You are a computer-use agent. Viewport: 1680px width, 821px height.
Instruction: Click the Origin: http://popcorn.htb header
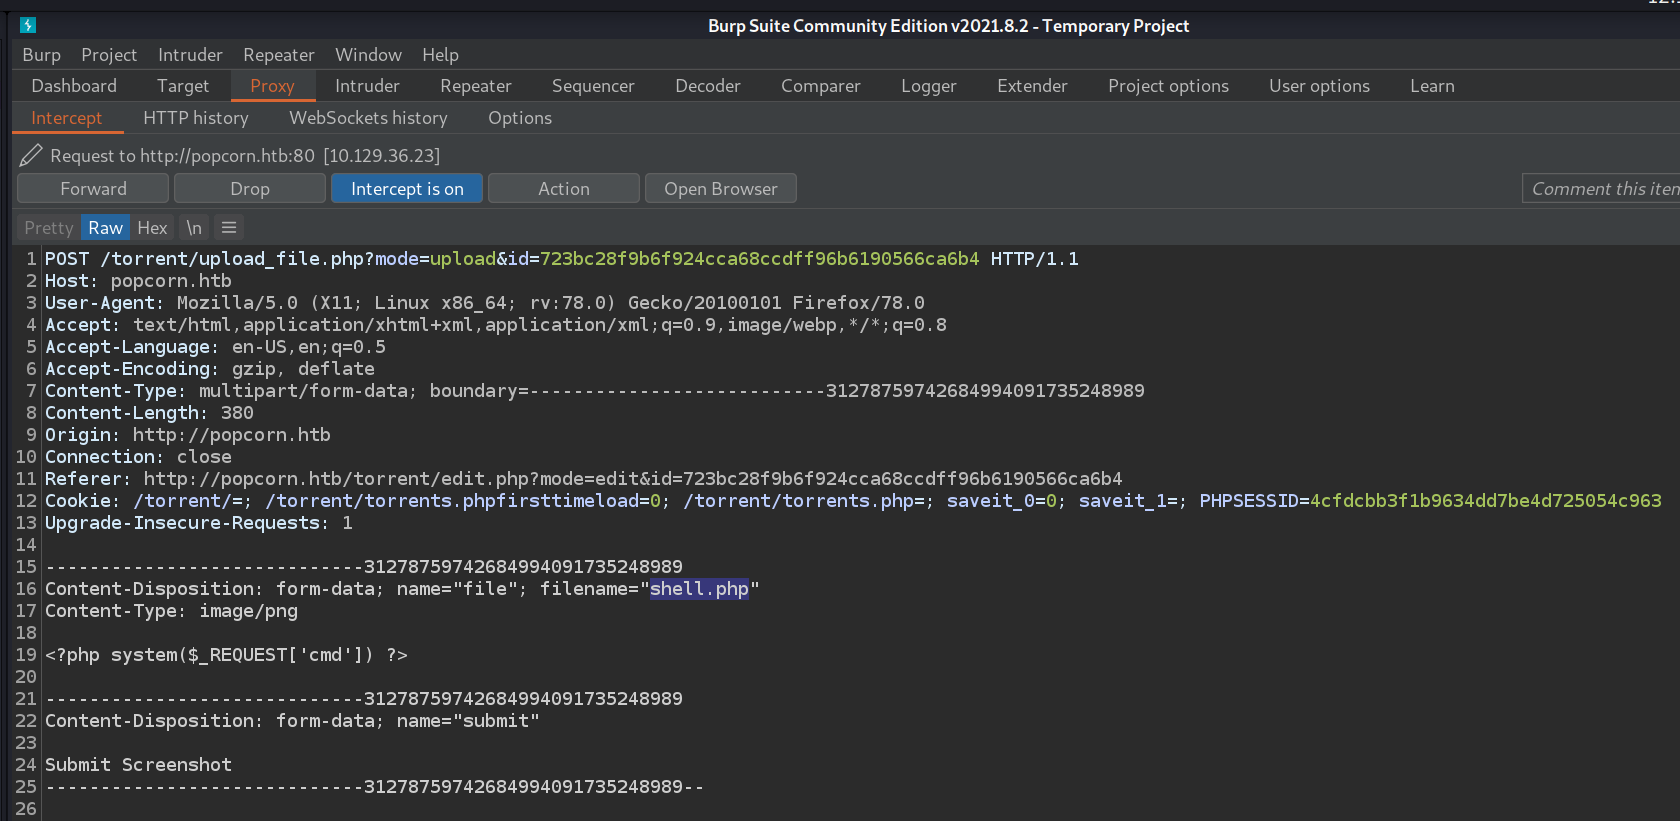187,435
